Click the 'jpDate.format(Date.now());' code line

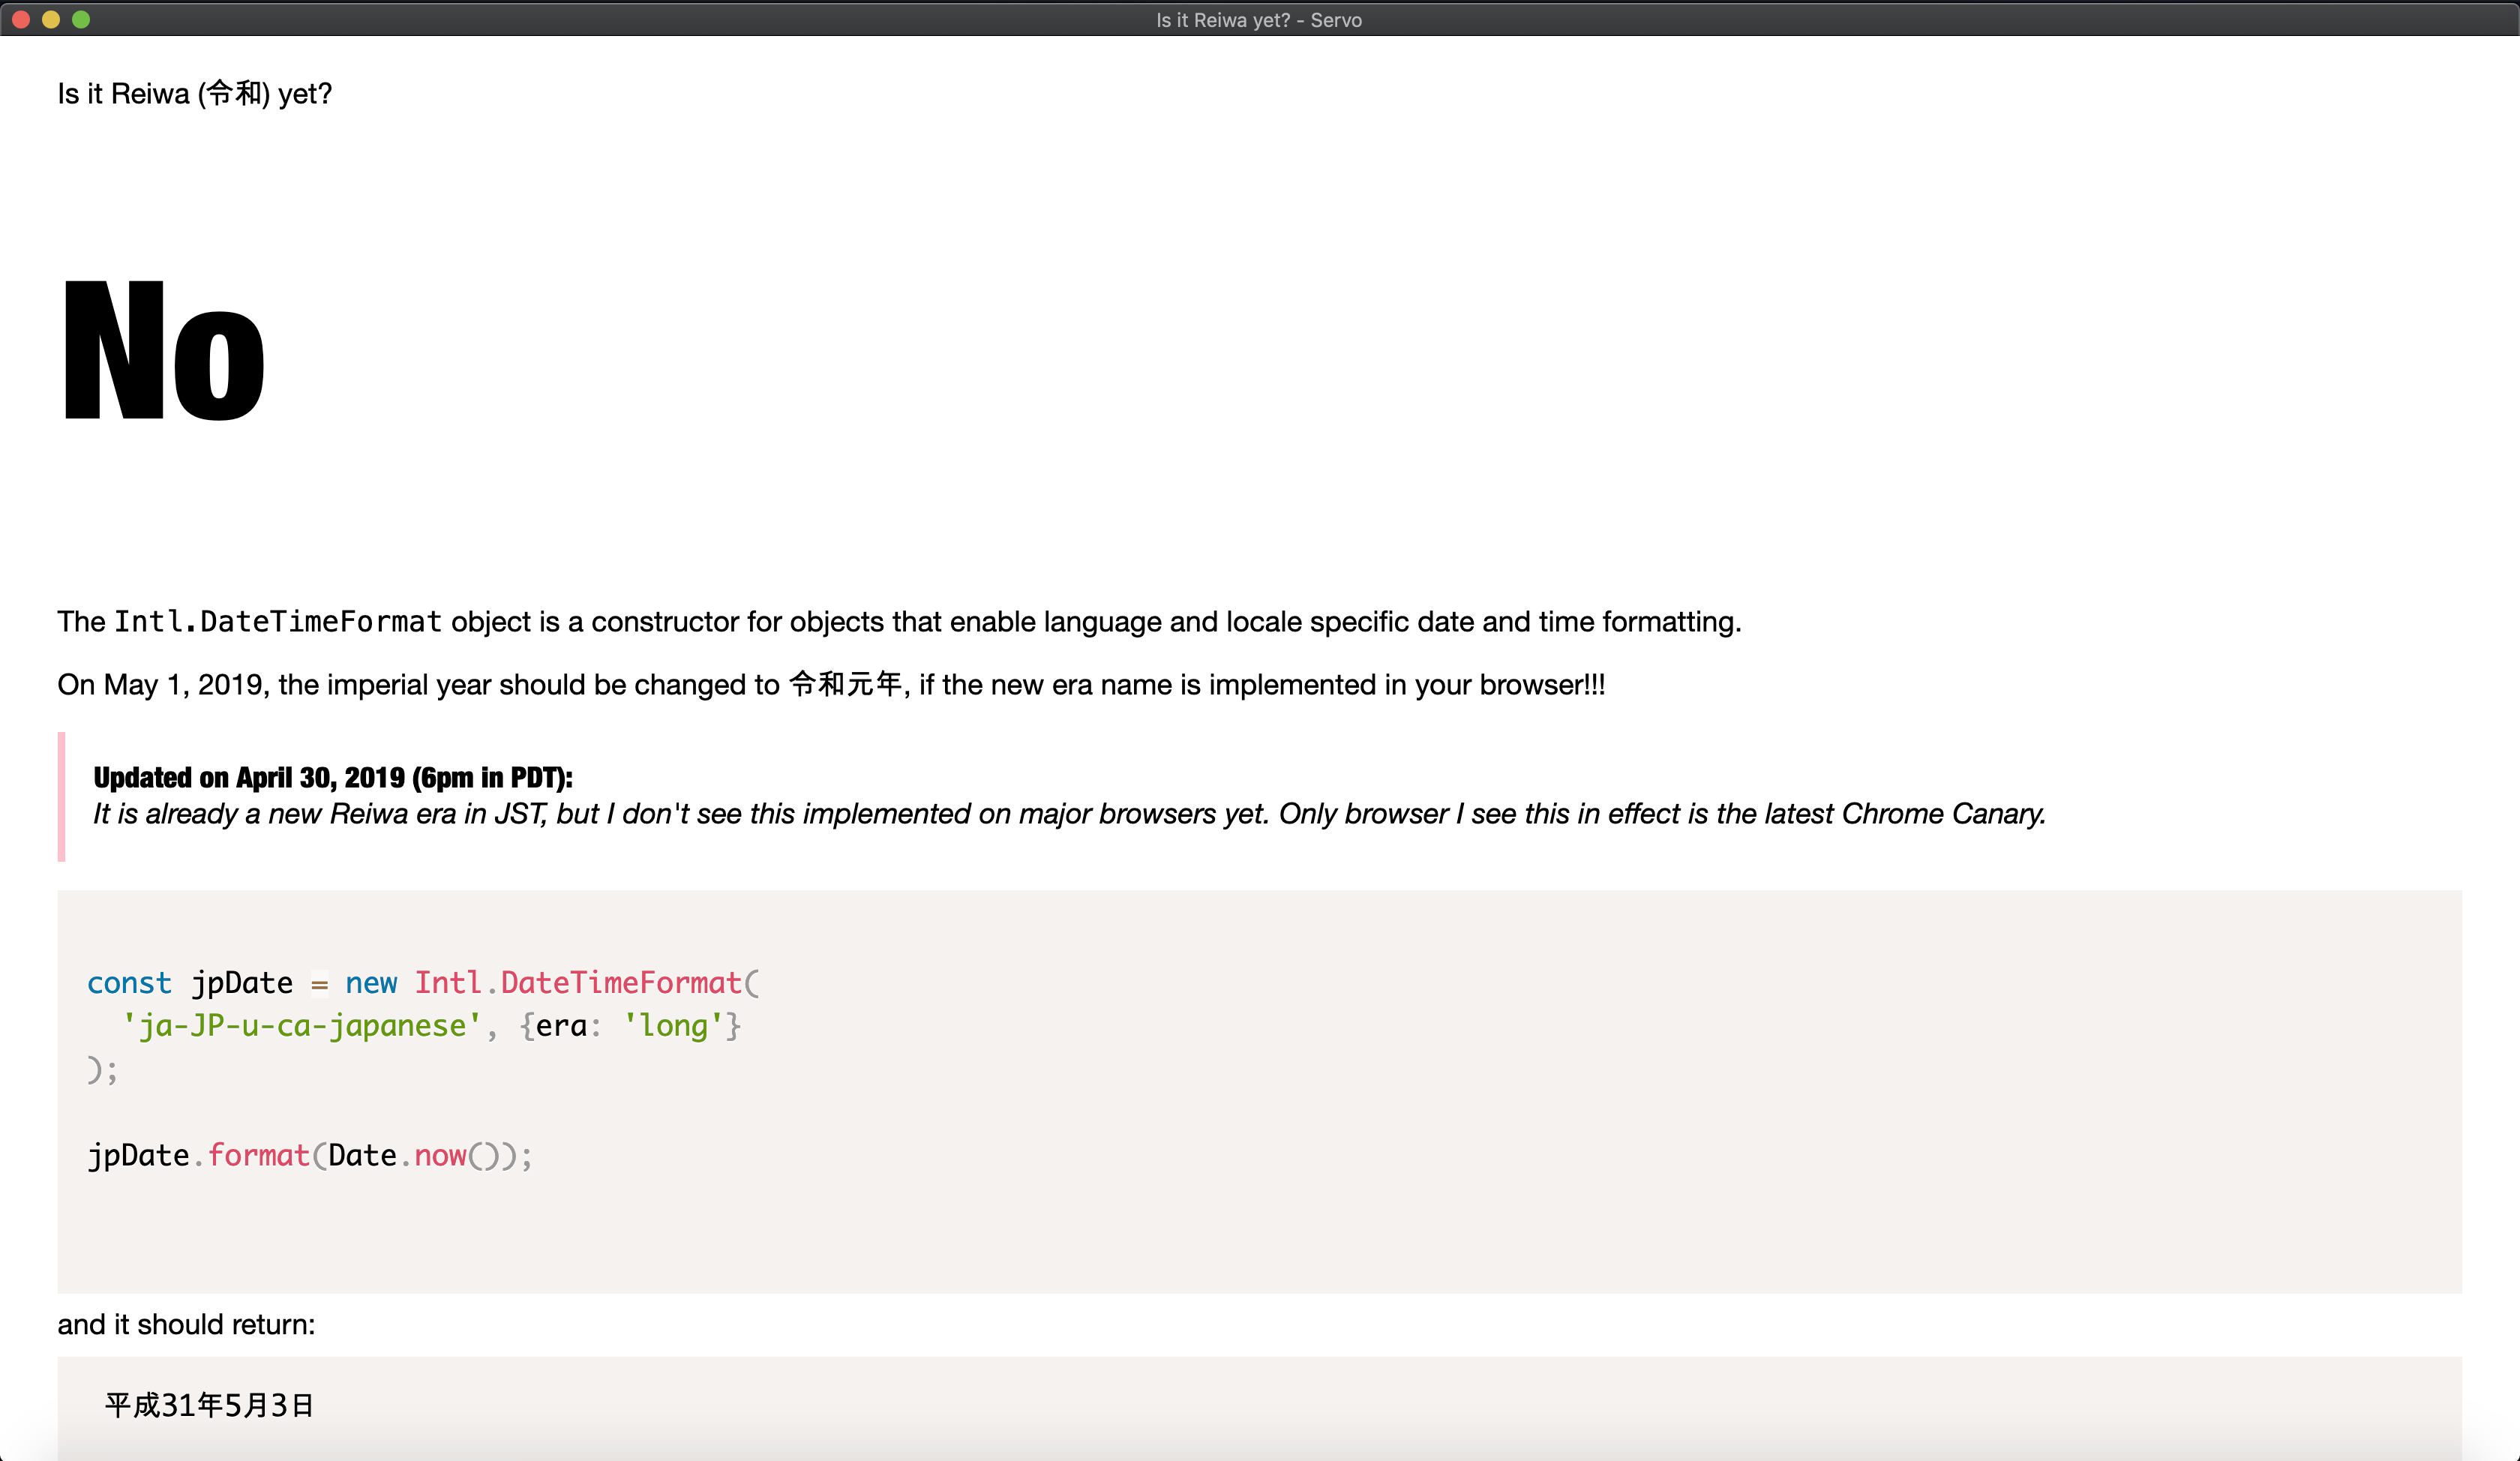point(310,1156)
